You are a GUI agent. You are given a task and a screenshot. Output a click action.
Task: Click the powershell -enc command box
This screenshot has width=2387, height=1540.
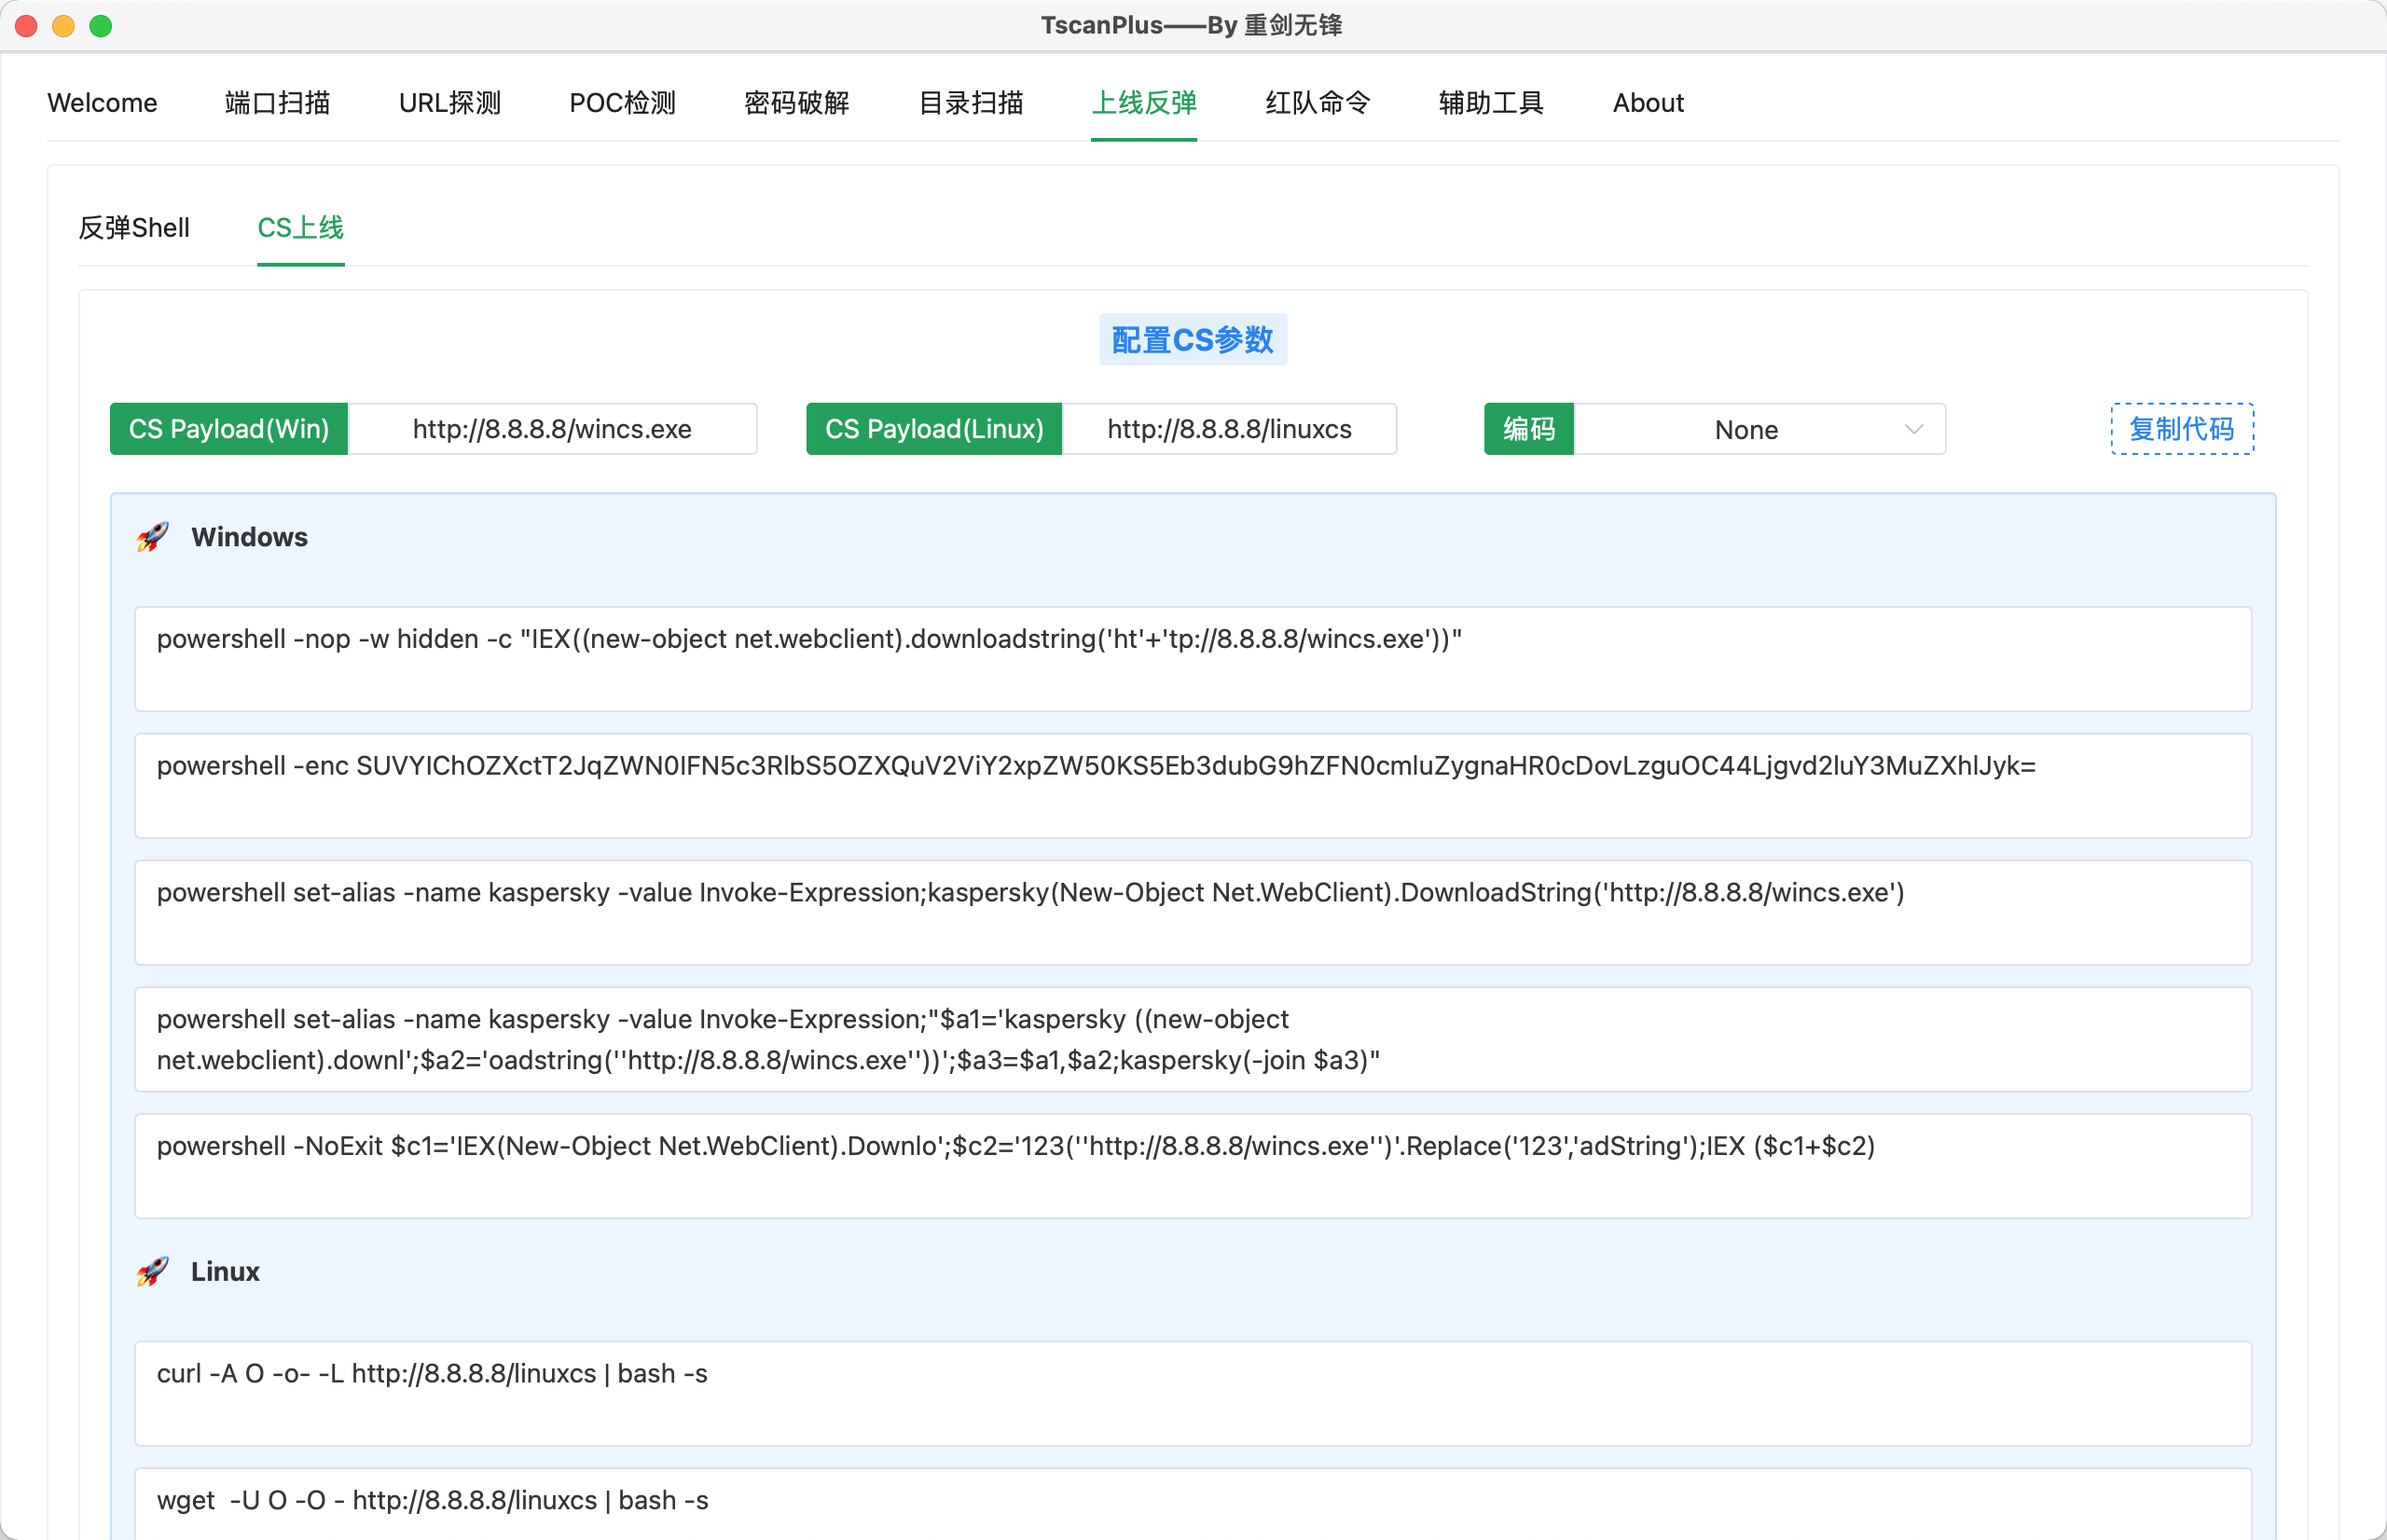pos(1192,785)
